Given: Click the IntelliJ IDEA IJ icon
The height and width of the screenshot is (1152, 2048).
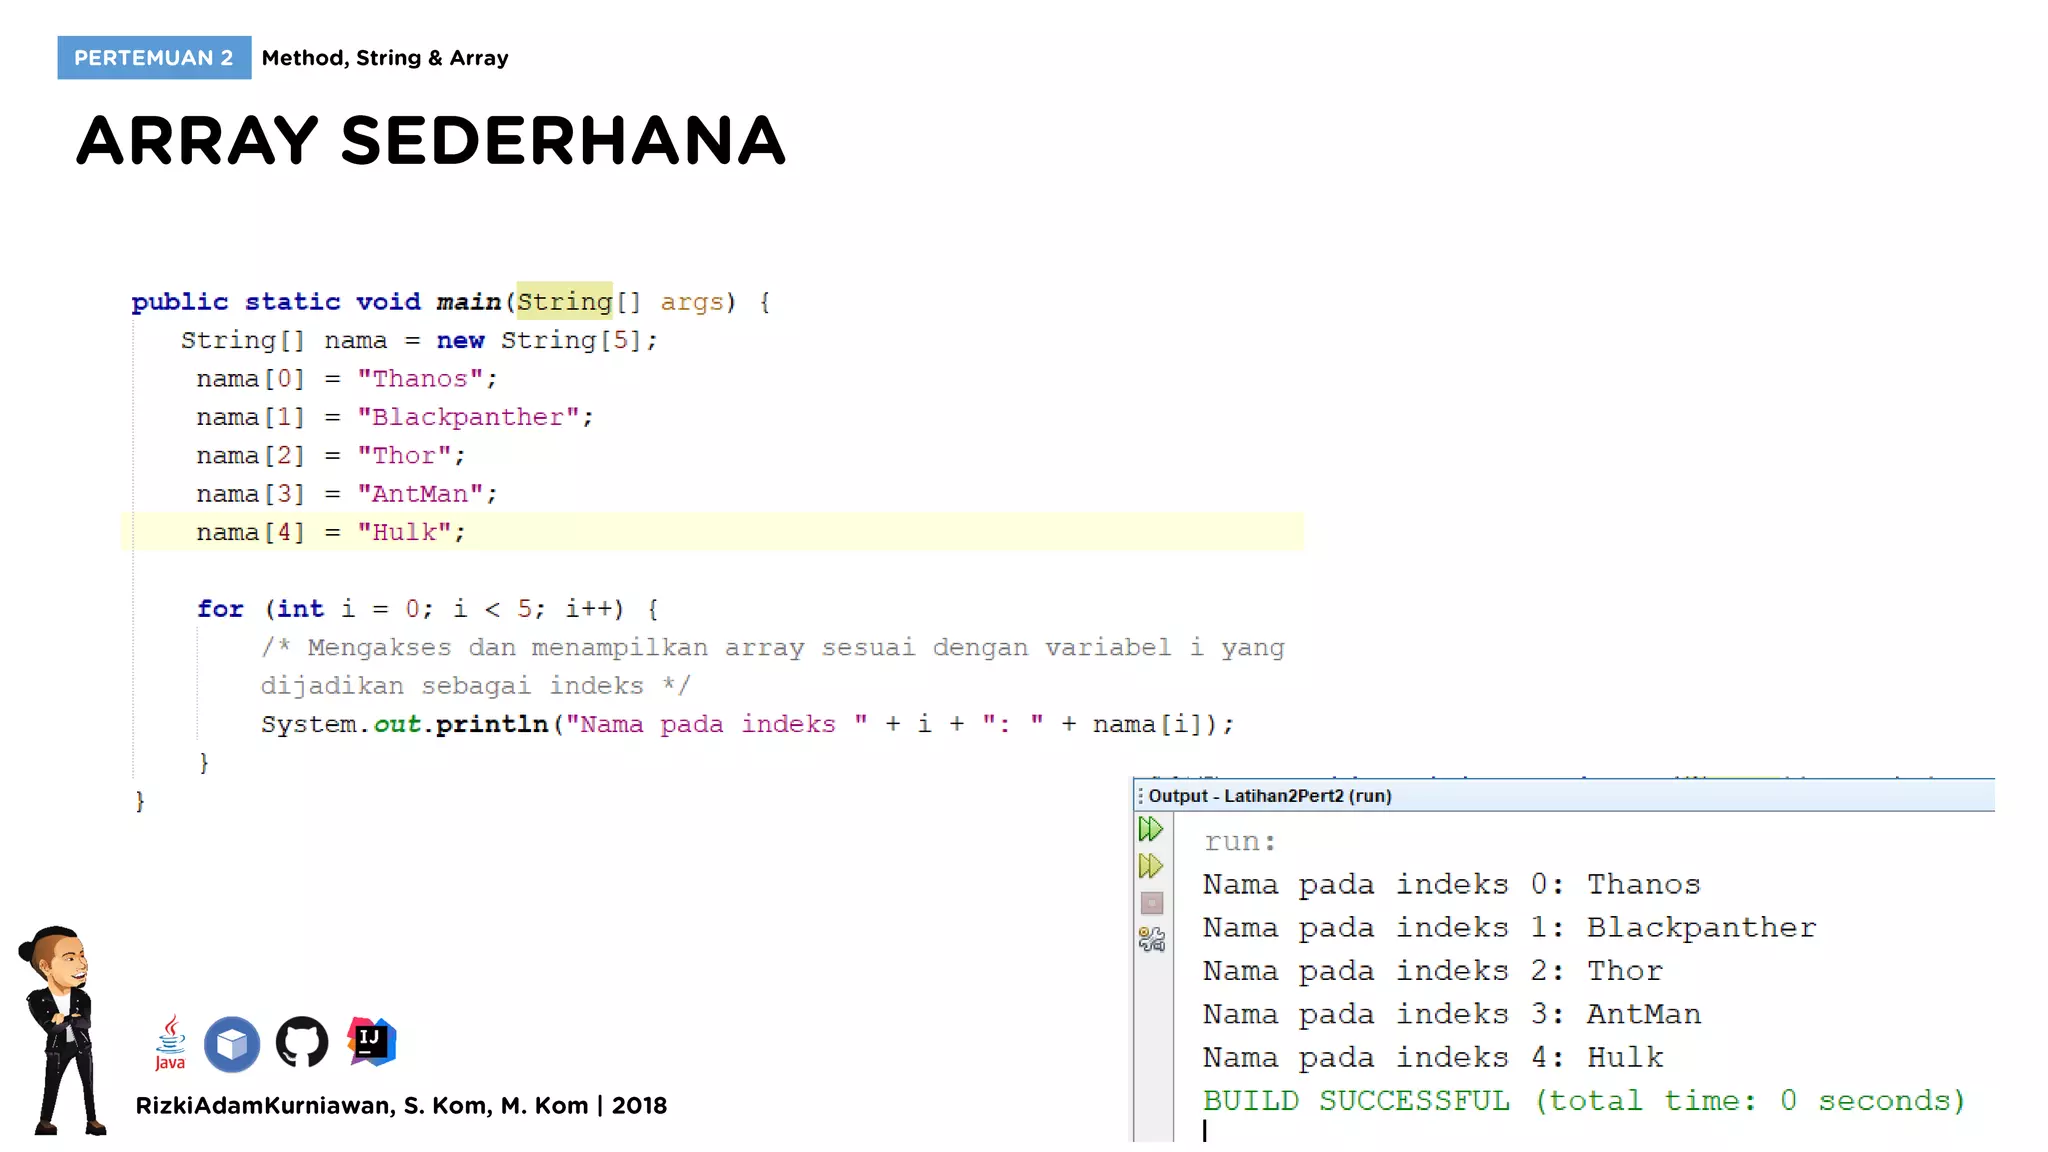Looking at the screenshot, I should tap(371, 1042).
